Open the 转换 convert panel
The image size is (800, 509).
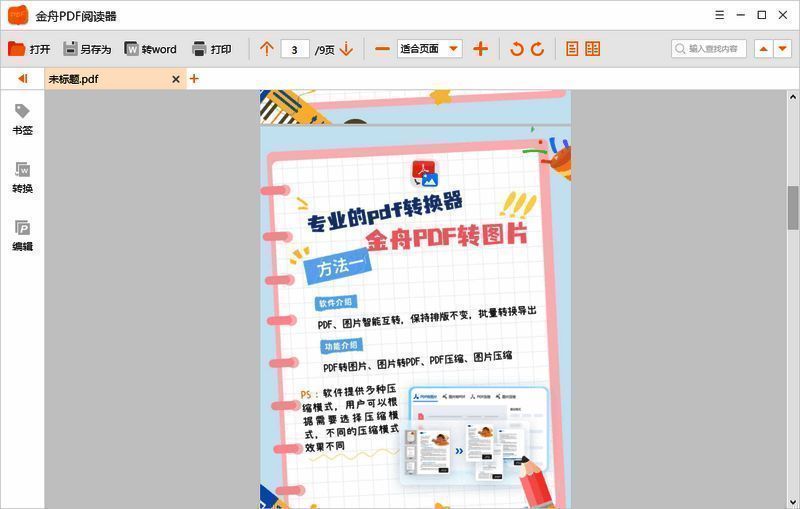point(22,177)
